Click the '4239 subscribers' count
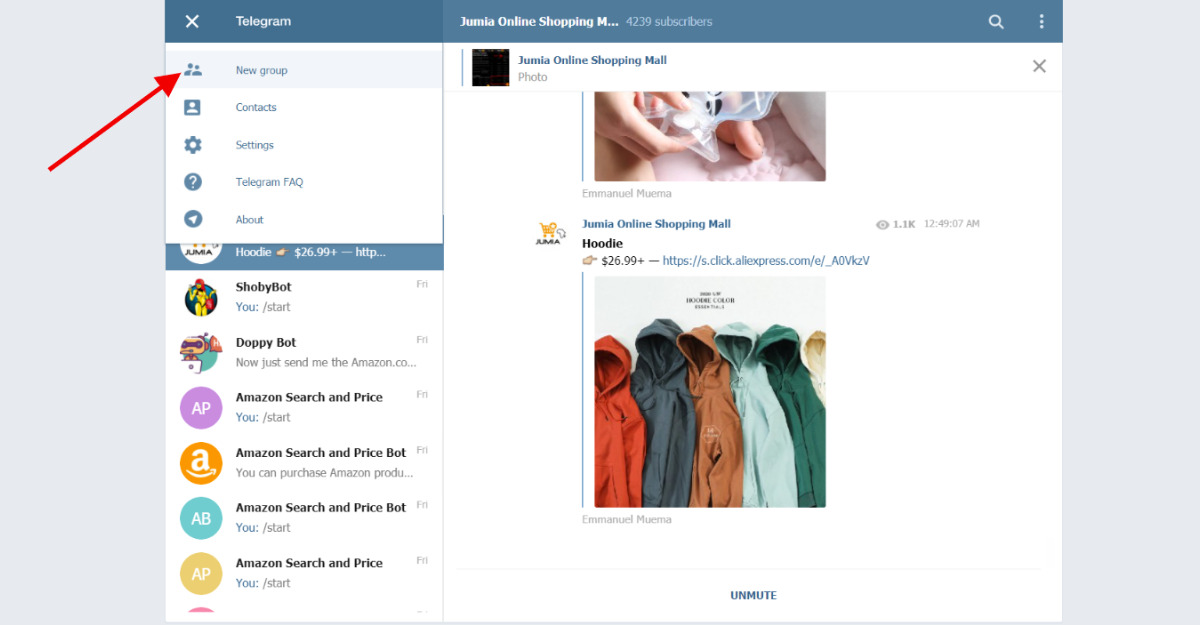The width and height of the screenshot is (1200, 625). (669, 21)
